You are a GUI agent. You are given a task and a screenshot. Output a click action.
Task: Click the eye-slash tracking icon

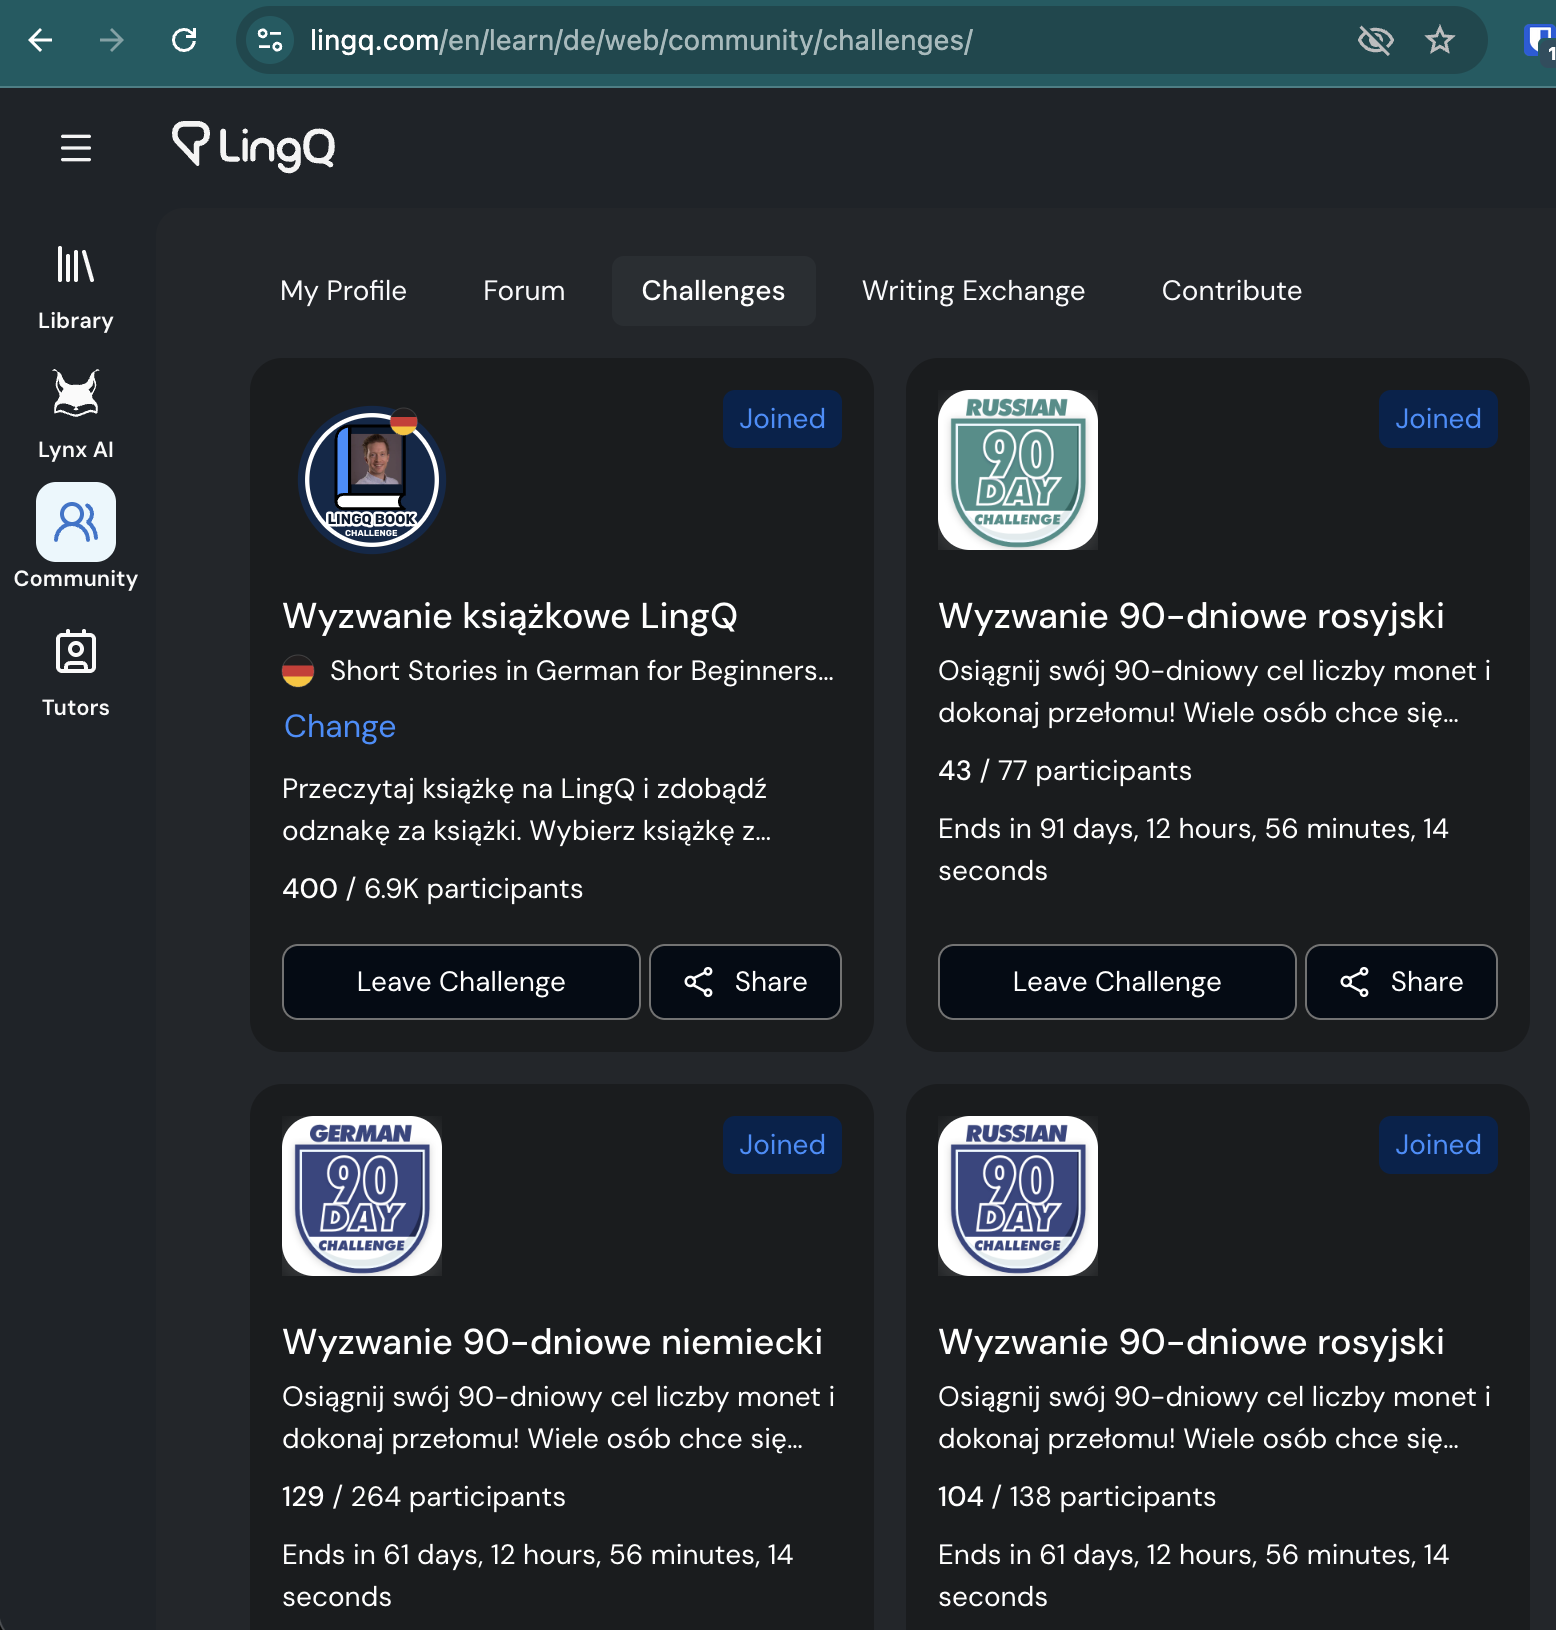point(1375,40)
